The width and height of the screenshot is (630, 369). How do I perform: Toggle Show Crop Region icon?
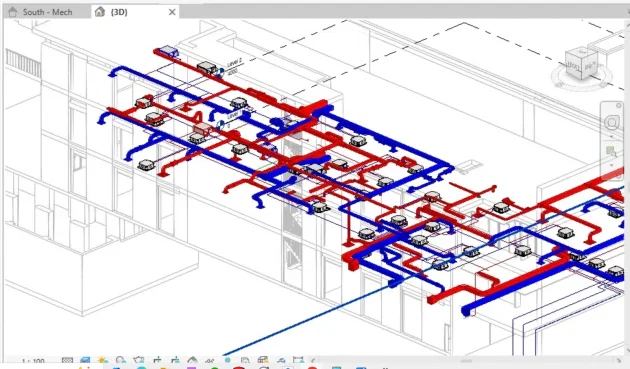[175, 360]
